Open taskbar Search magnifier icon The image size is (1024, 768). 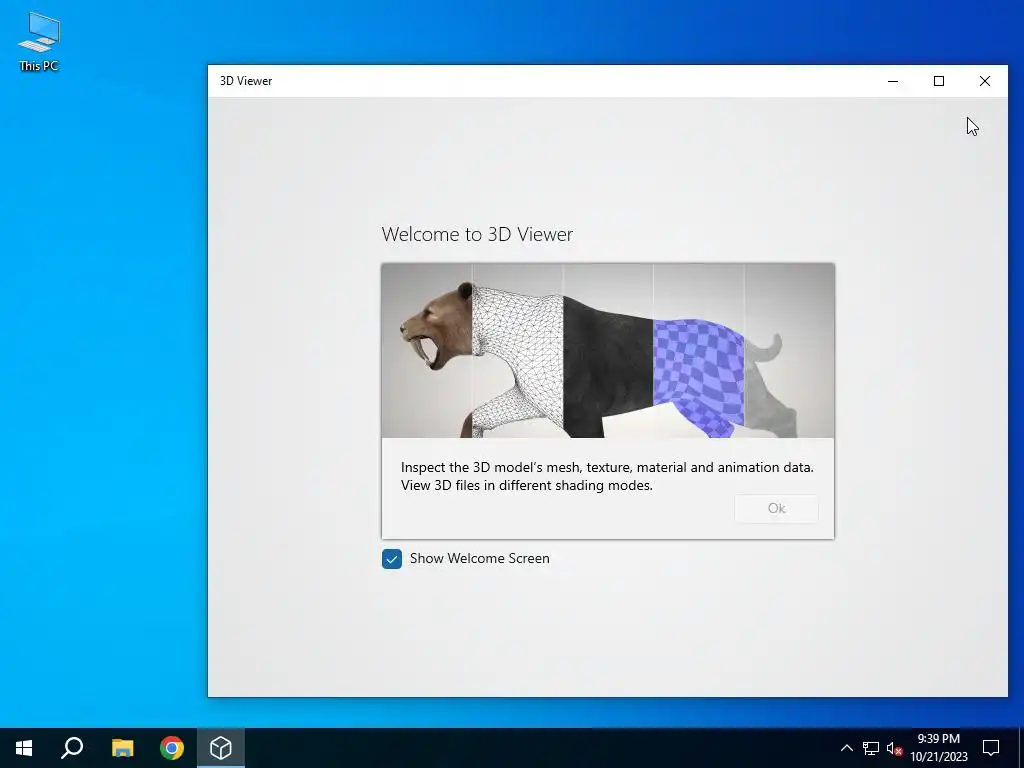tap(72, 748)
